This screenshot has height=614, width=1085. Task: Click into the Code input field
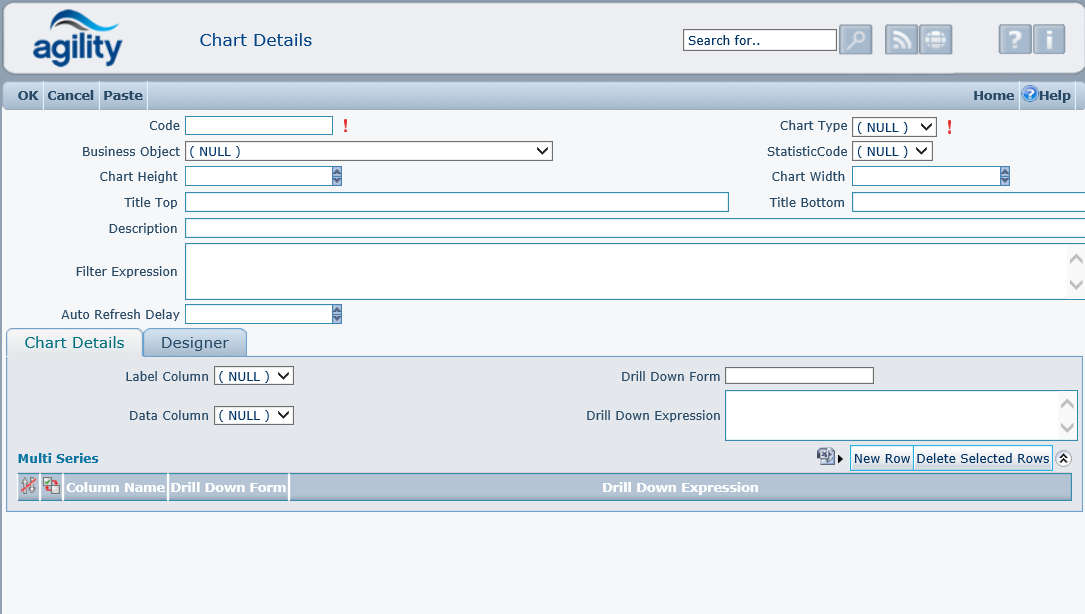click(x=258, y=126)
